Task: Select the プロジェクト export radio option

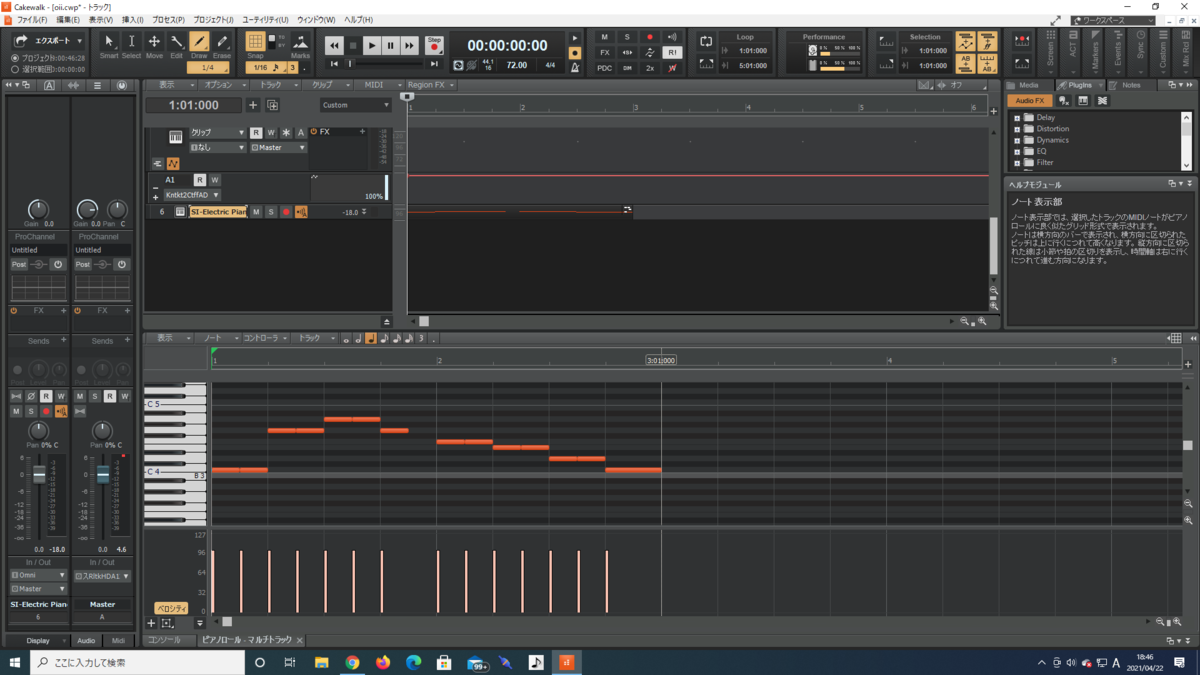Action: pos(15,59)
